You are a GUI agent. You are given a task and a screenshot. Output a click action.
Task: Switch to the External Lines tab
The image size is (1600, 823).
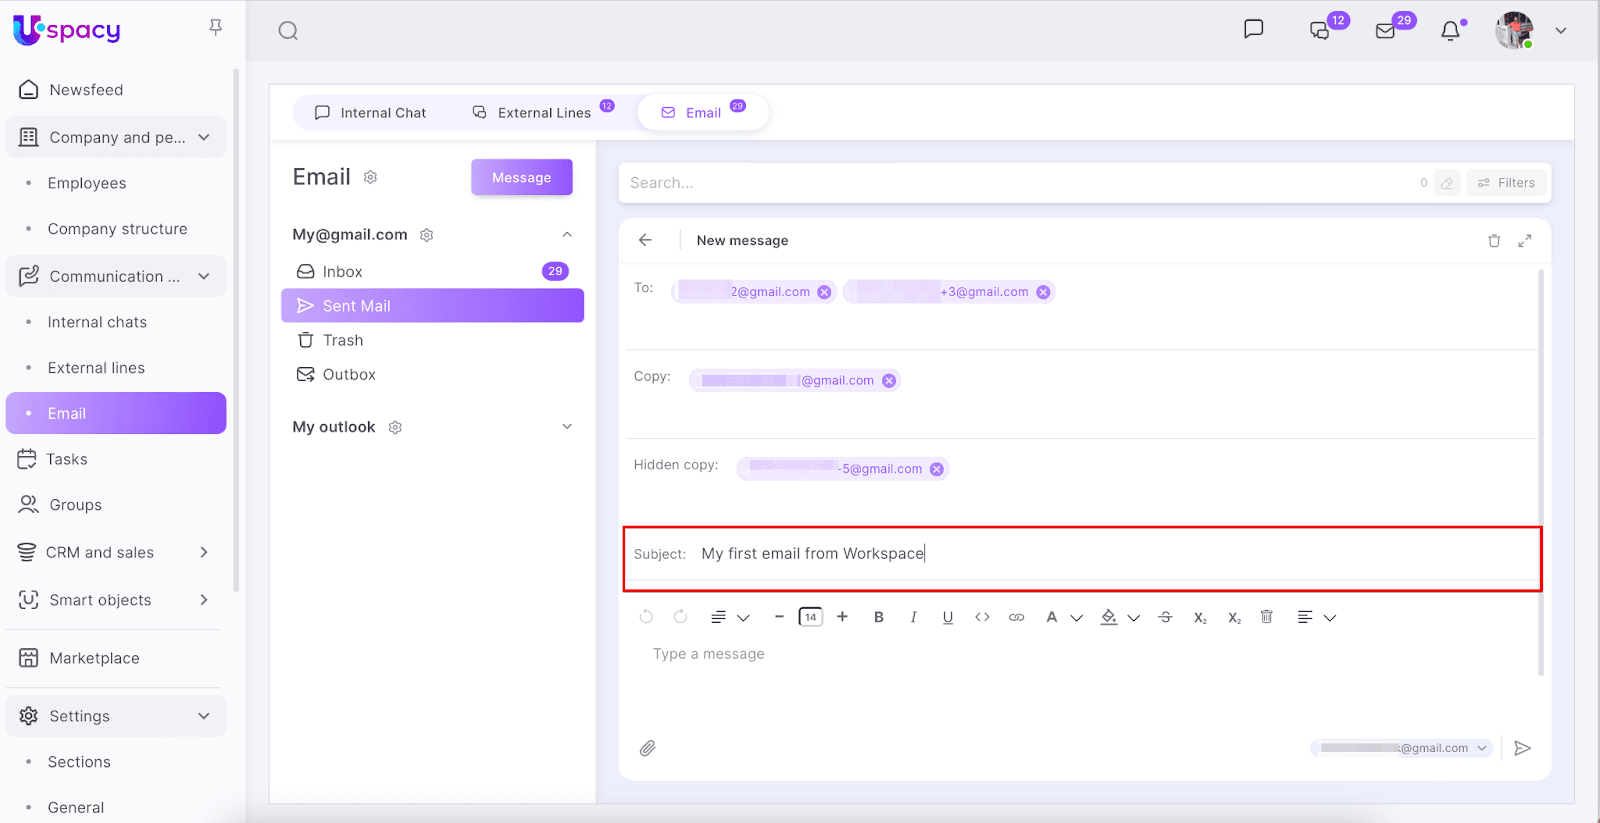click(533, 113)
